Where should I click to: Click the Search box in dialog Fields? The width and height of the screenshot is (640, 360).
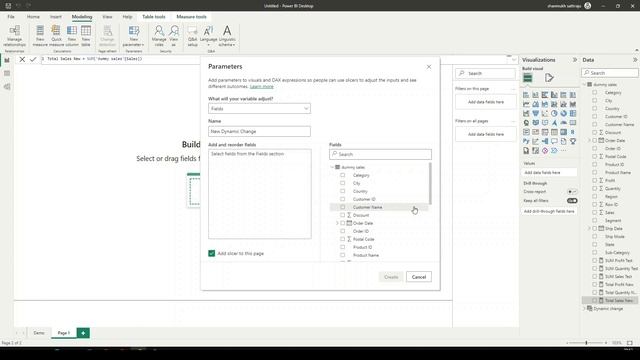(x=380, y=154)
